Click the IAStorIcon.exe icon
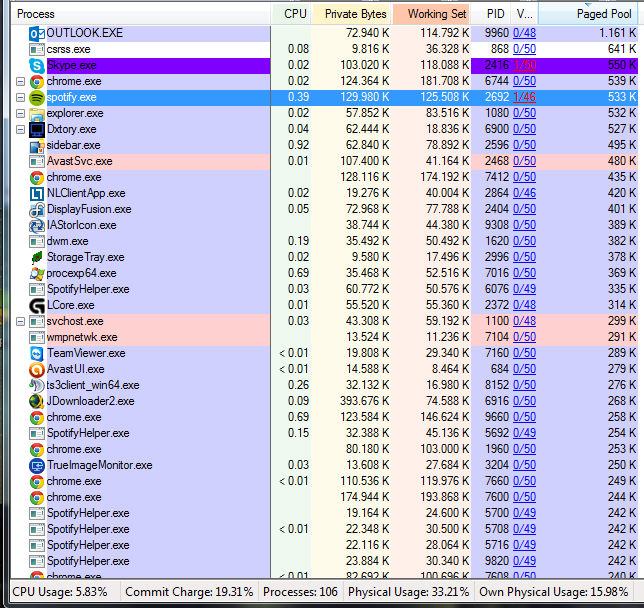 37,226
